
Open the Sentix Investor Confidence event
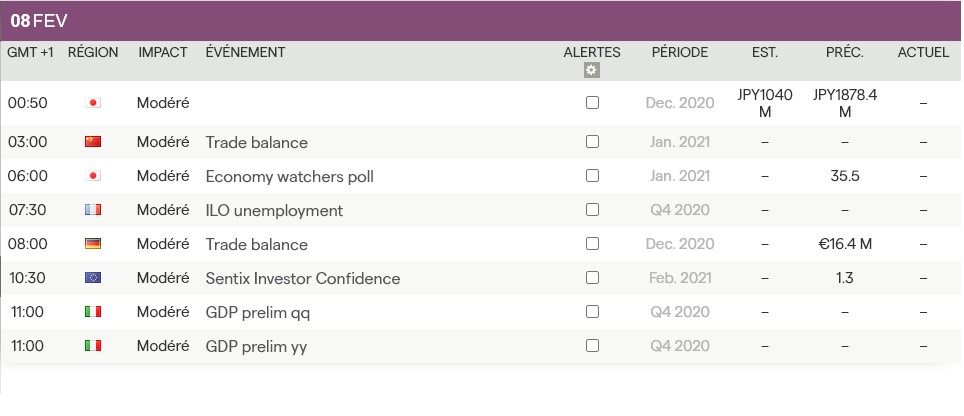pyautogui.click(x=302, y=279)
